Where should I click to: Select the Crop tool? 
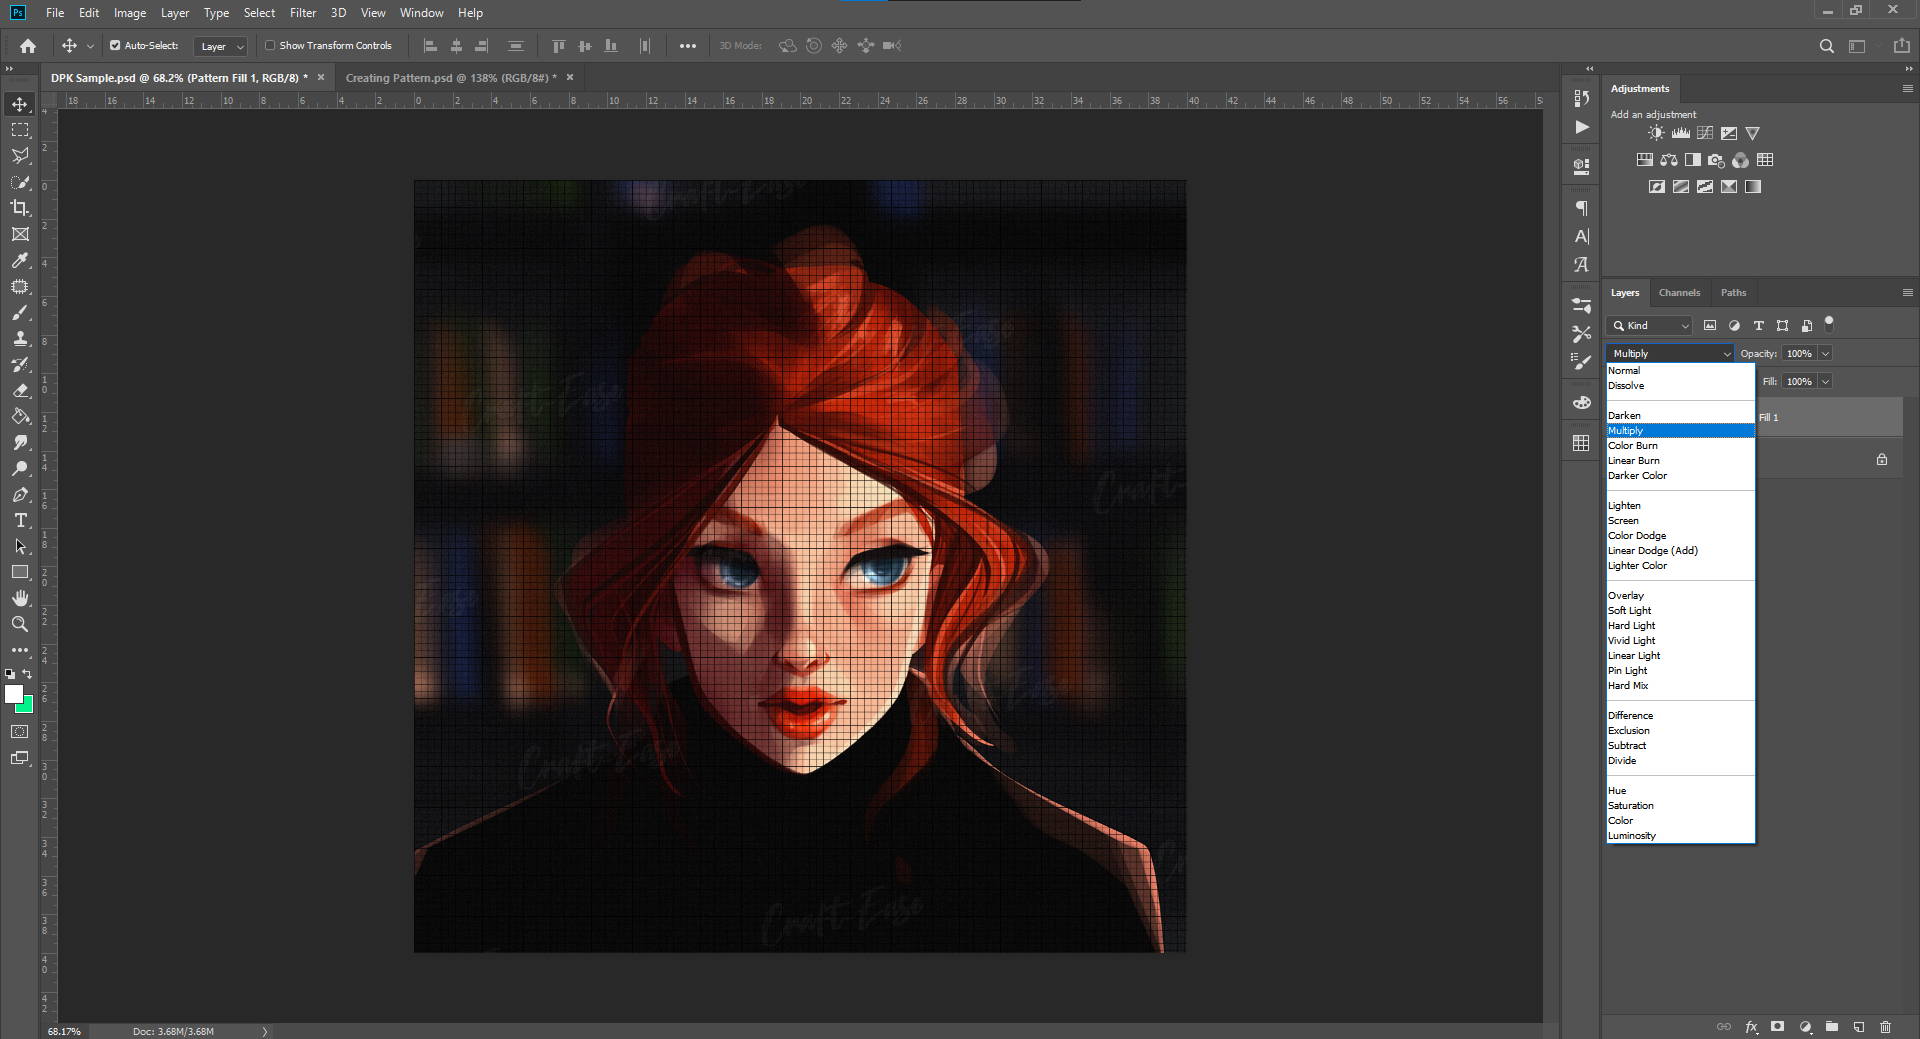20,208
